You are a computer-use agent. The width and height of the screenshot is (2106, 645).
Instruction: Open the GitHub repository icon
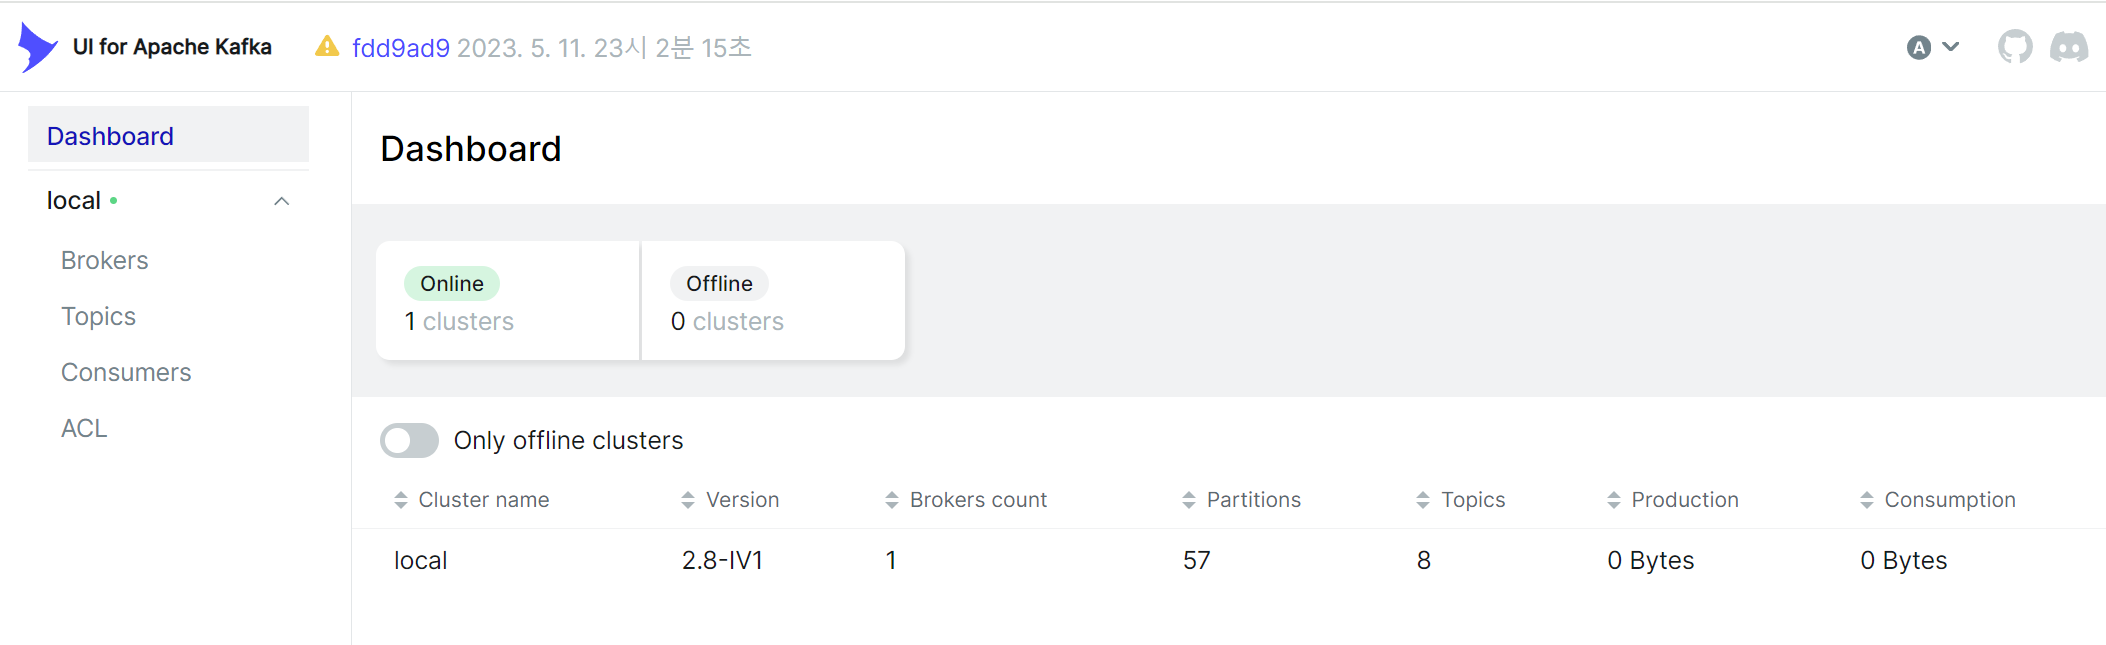pyautogui.click(x=2014, y=47)
